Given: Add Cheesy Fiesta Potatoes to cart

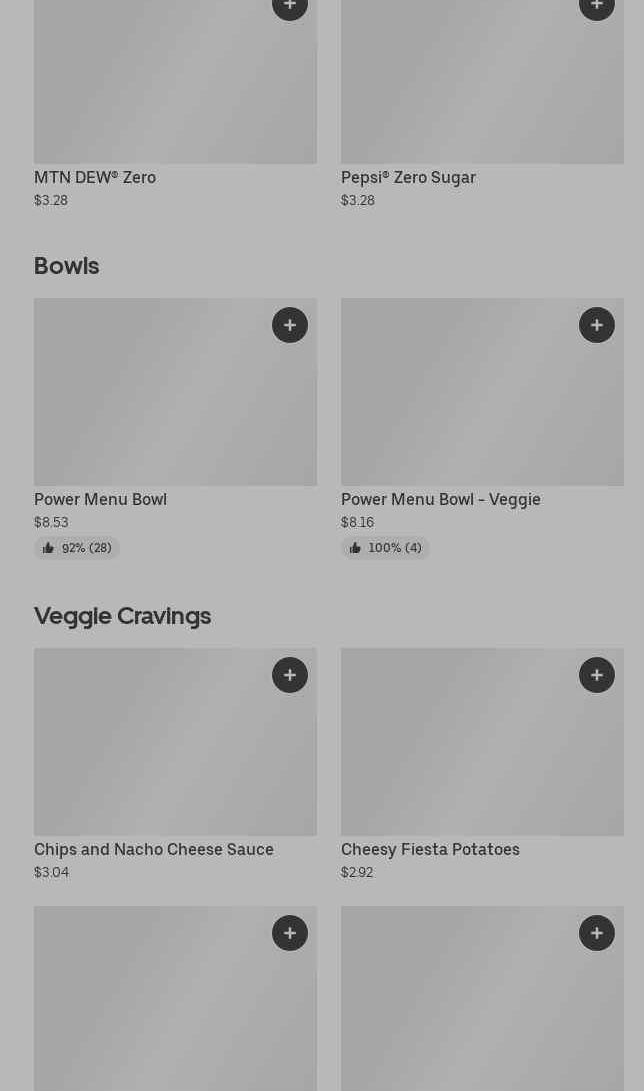Looking at the screenshot, I should [597, 675].
